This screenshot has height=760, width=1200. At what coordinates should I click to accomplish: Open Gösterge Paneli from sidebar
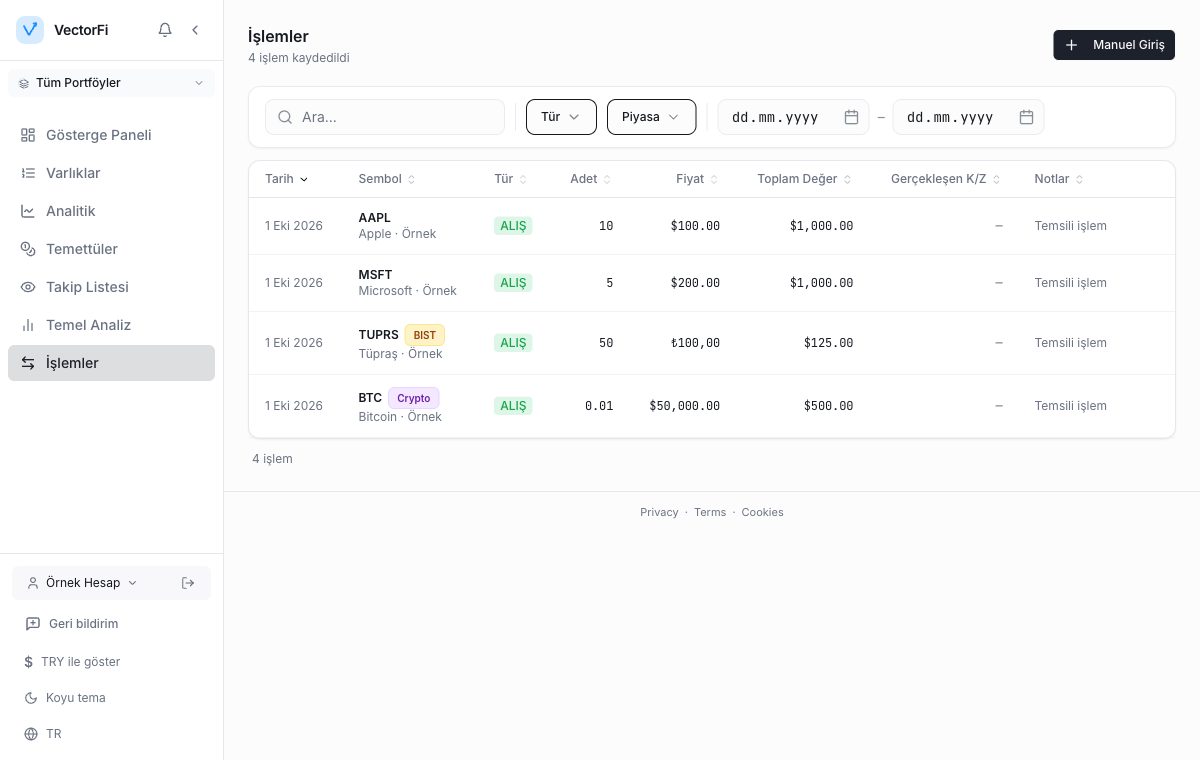point(111,135)
